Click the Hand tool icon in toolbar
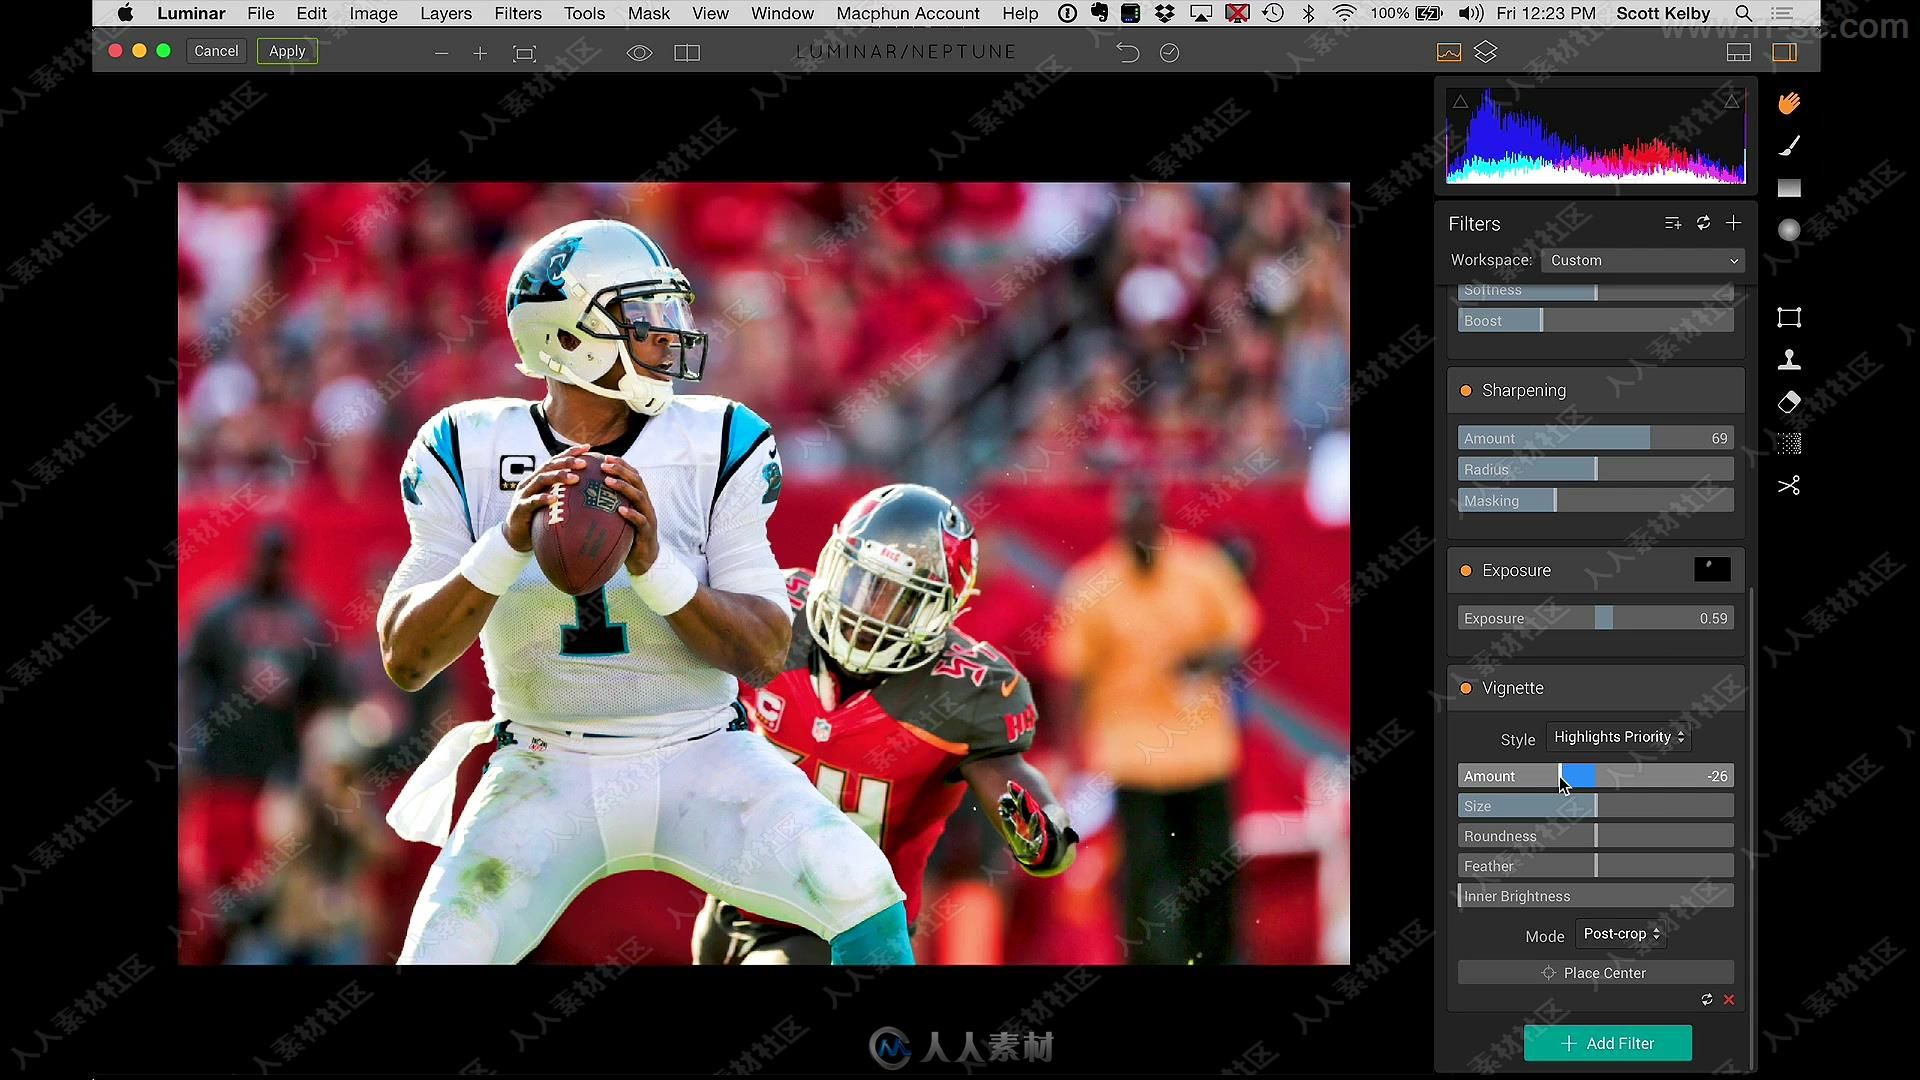This screenshot has width=1920, height=1080. [1788, 102]
